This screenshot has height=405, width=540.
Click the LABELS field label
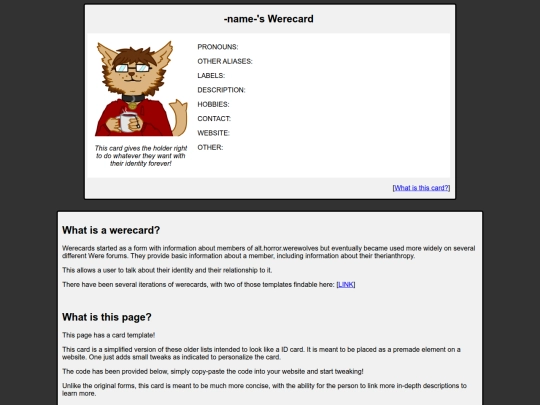click(211, 75)
